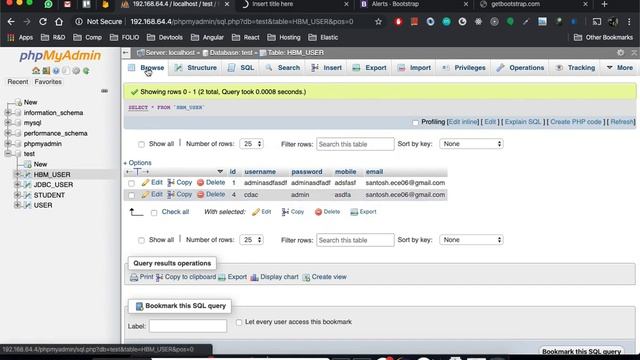Open Other Bookmarks folder
The image size is (640, 360).
[x=603, y=38]
